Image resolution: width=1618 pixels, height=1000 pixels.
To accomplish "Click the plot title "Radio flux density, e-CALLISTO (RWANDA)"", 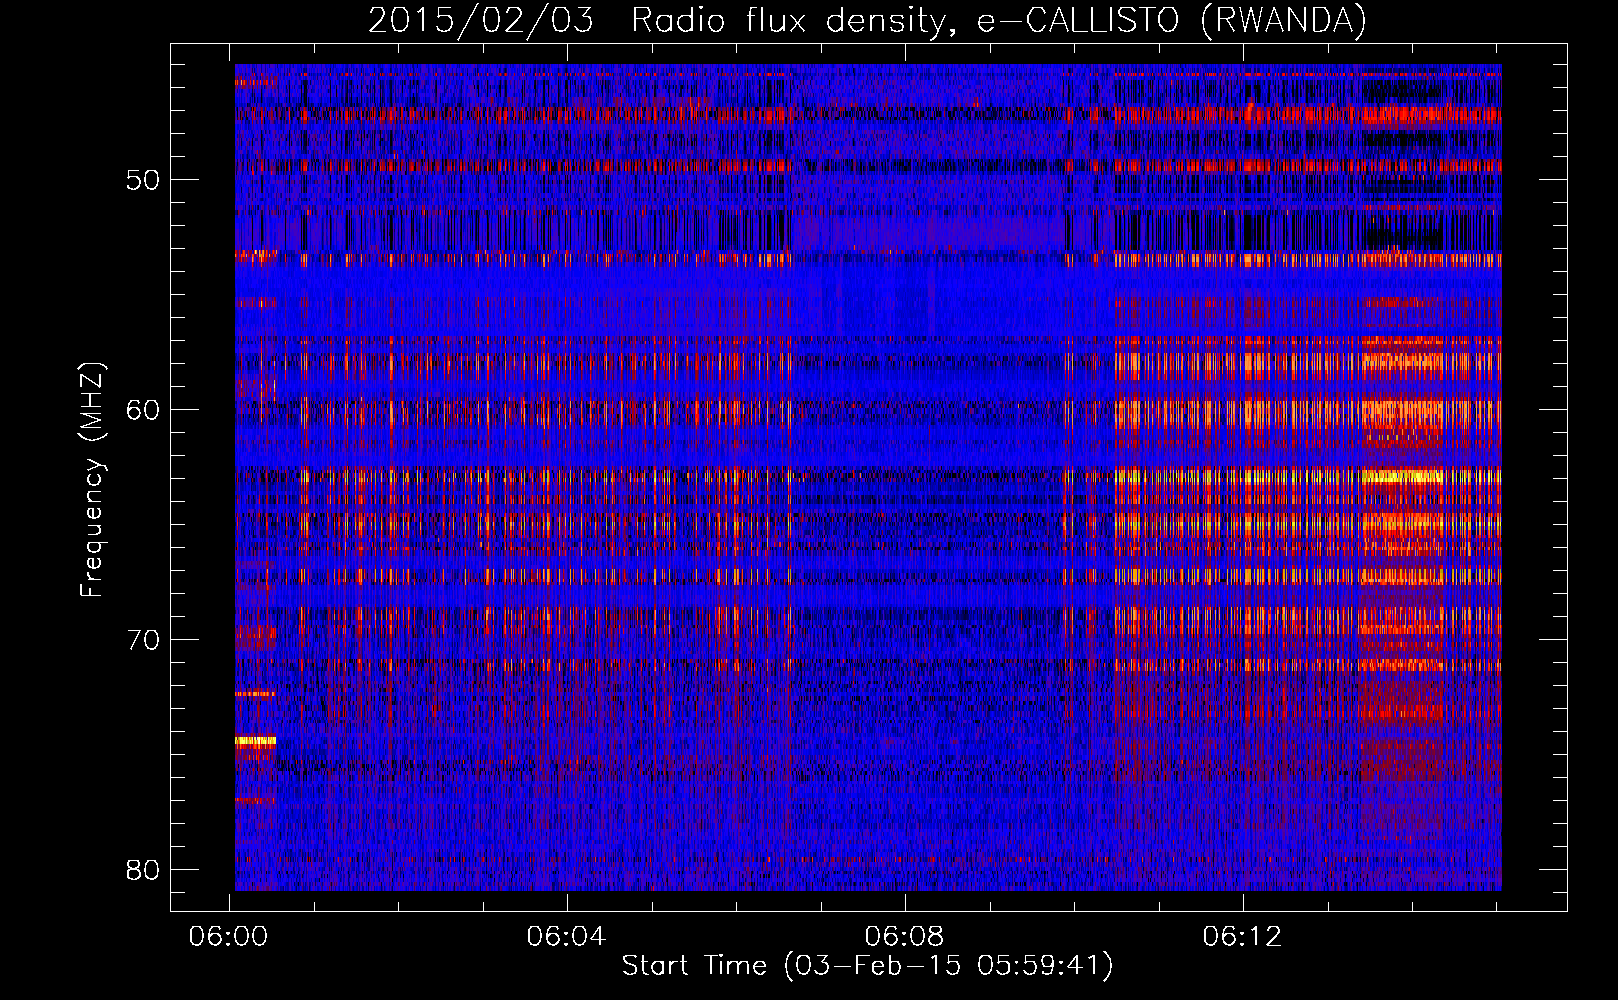I will 999,20.
